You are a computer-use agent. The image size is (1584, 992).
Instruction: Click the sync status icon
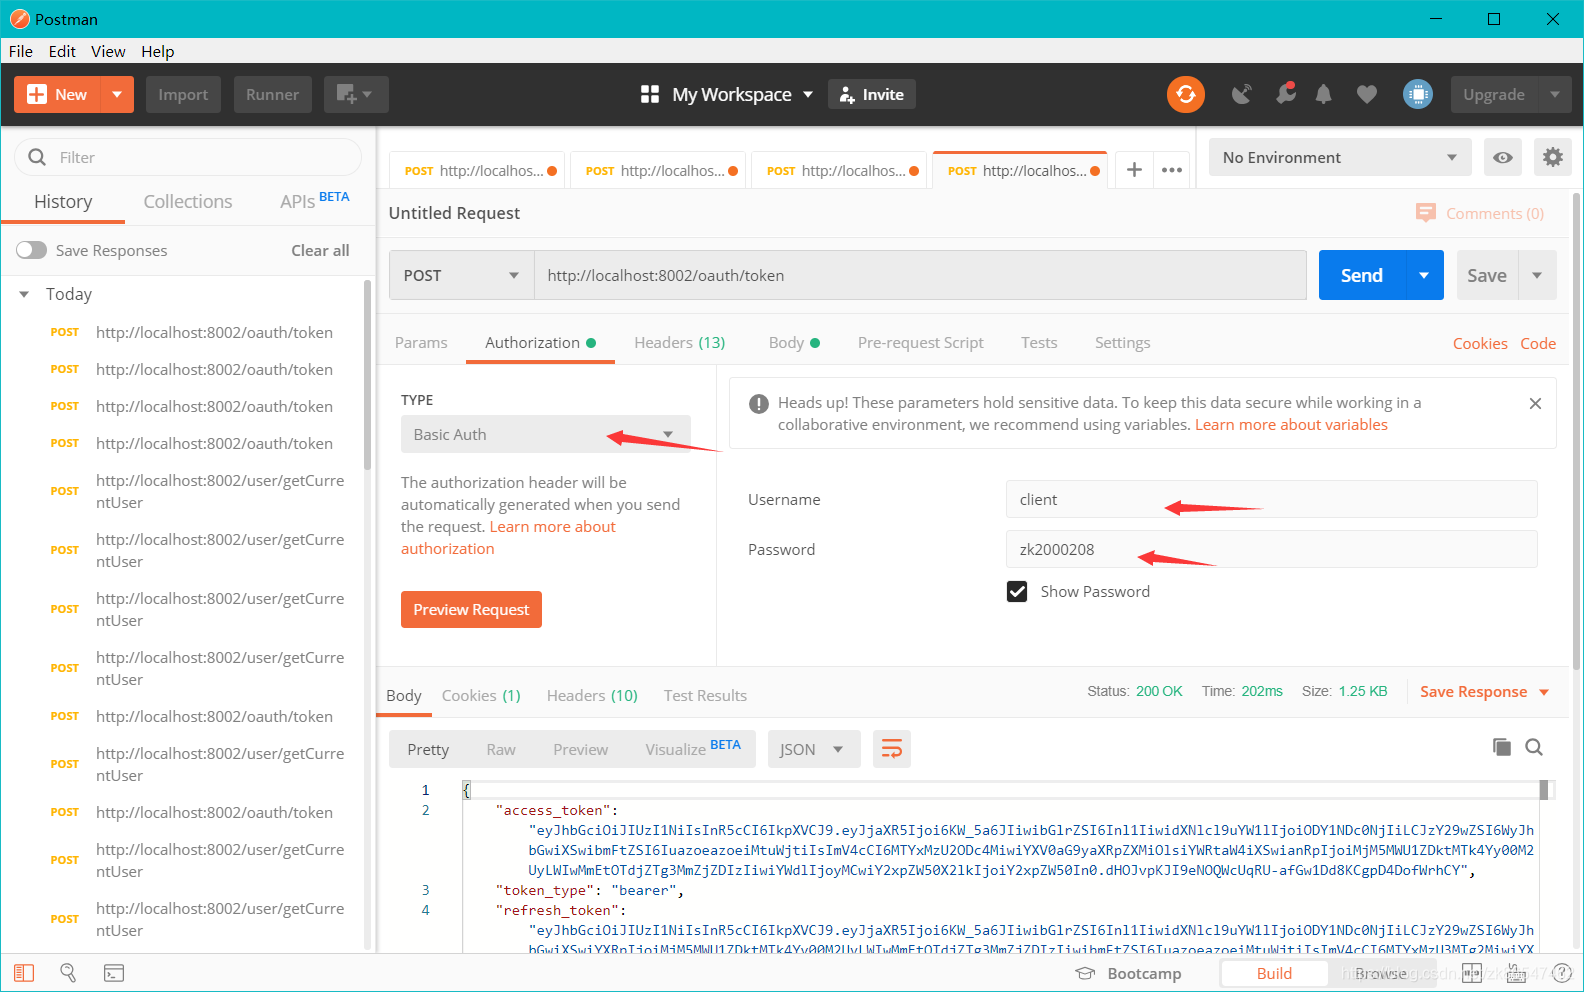point(1185,94)
